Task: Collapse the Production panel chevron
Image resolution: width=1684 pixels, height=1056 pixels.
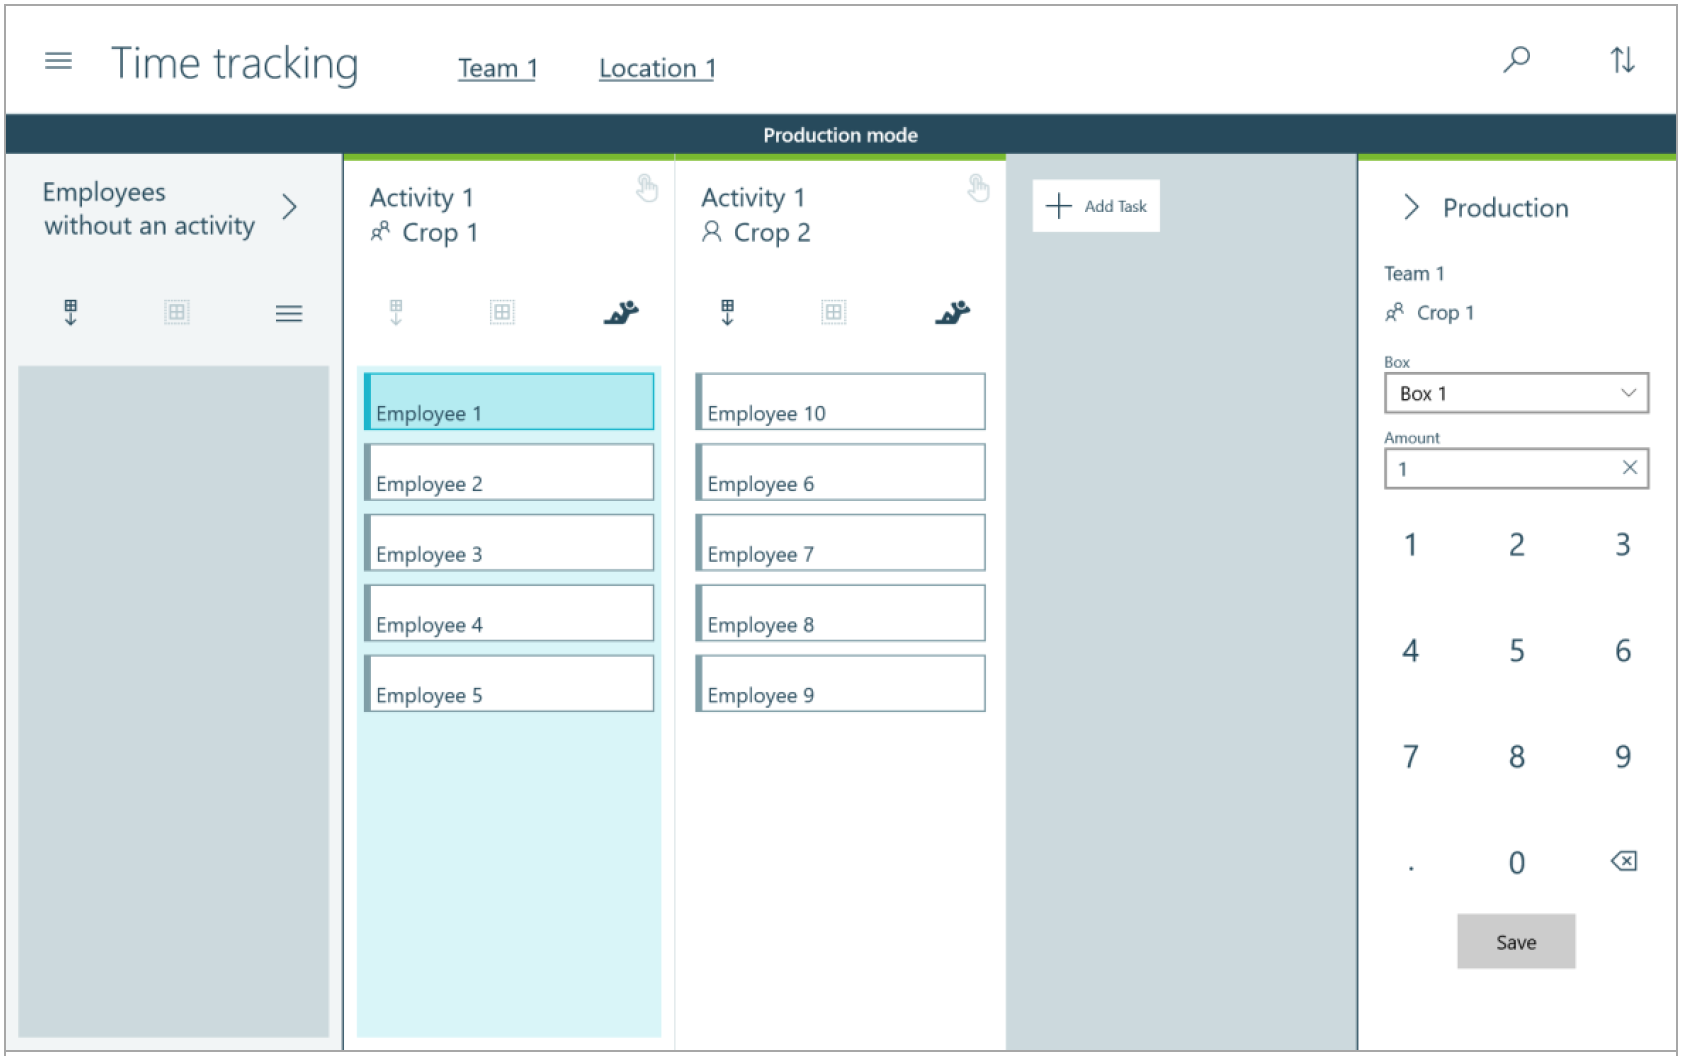Action: pos(1411,207)
